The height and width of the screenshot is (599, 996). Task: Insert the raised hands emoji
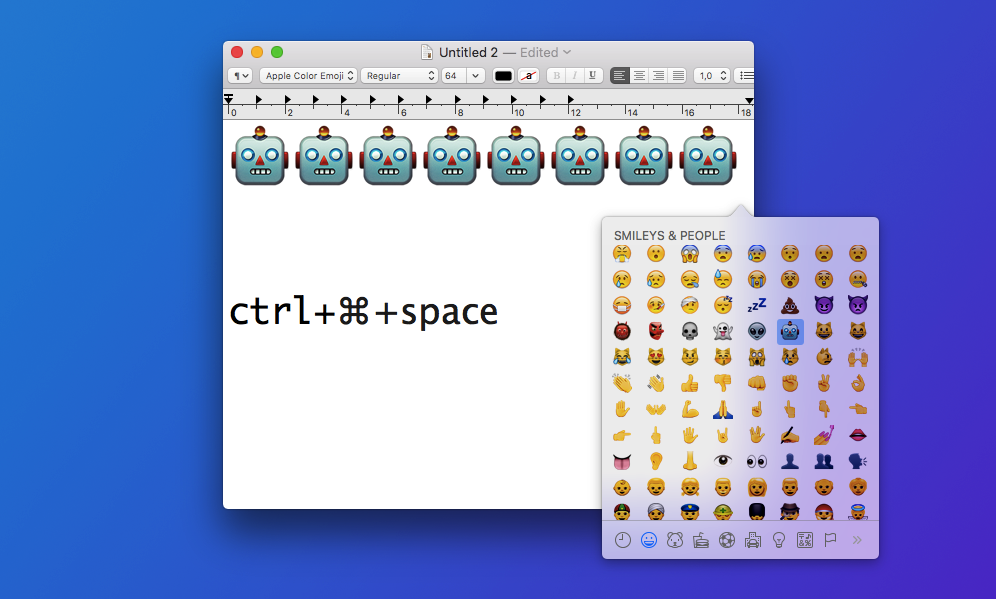pos(858,358)
